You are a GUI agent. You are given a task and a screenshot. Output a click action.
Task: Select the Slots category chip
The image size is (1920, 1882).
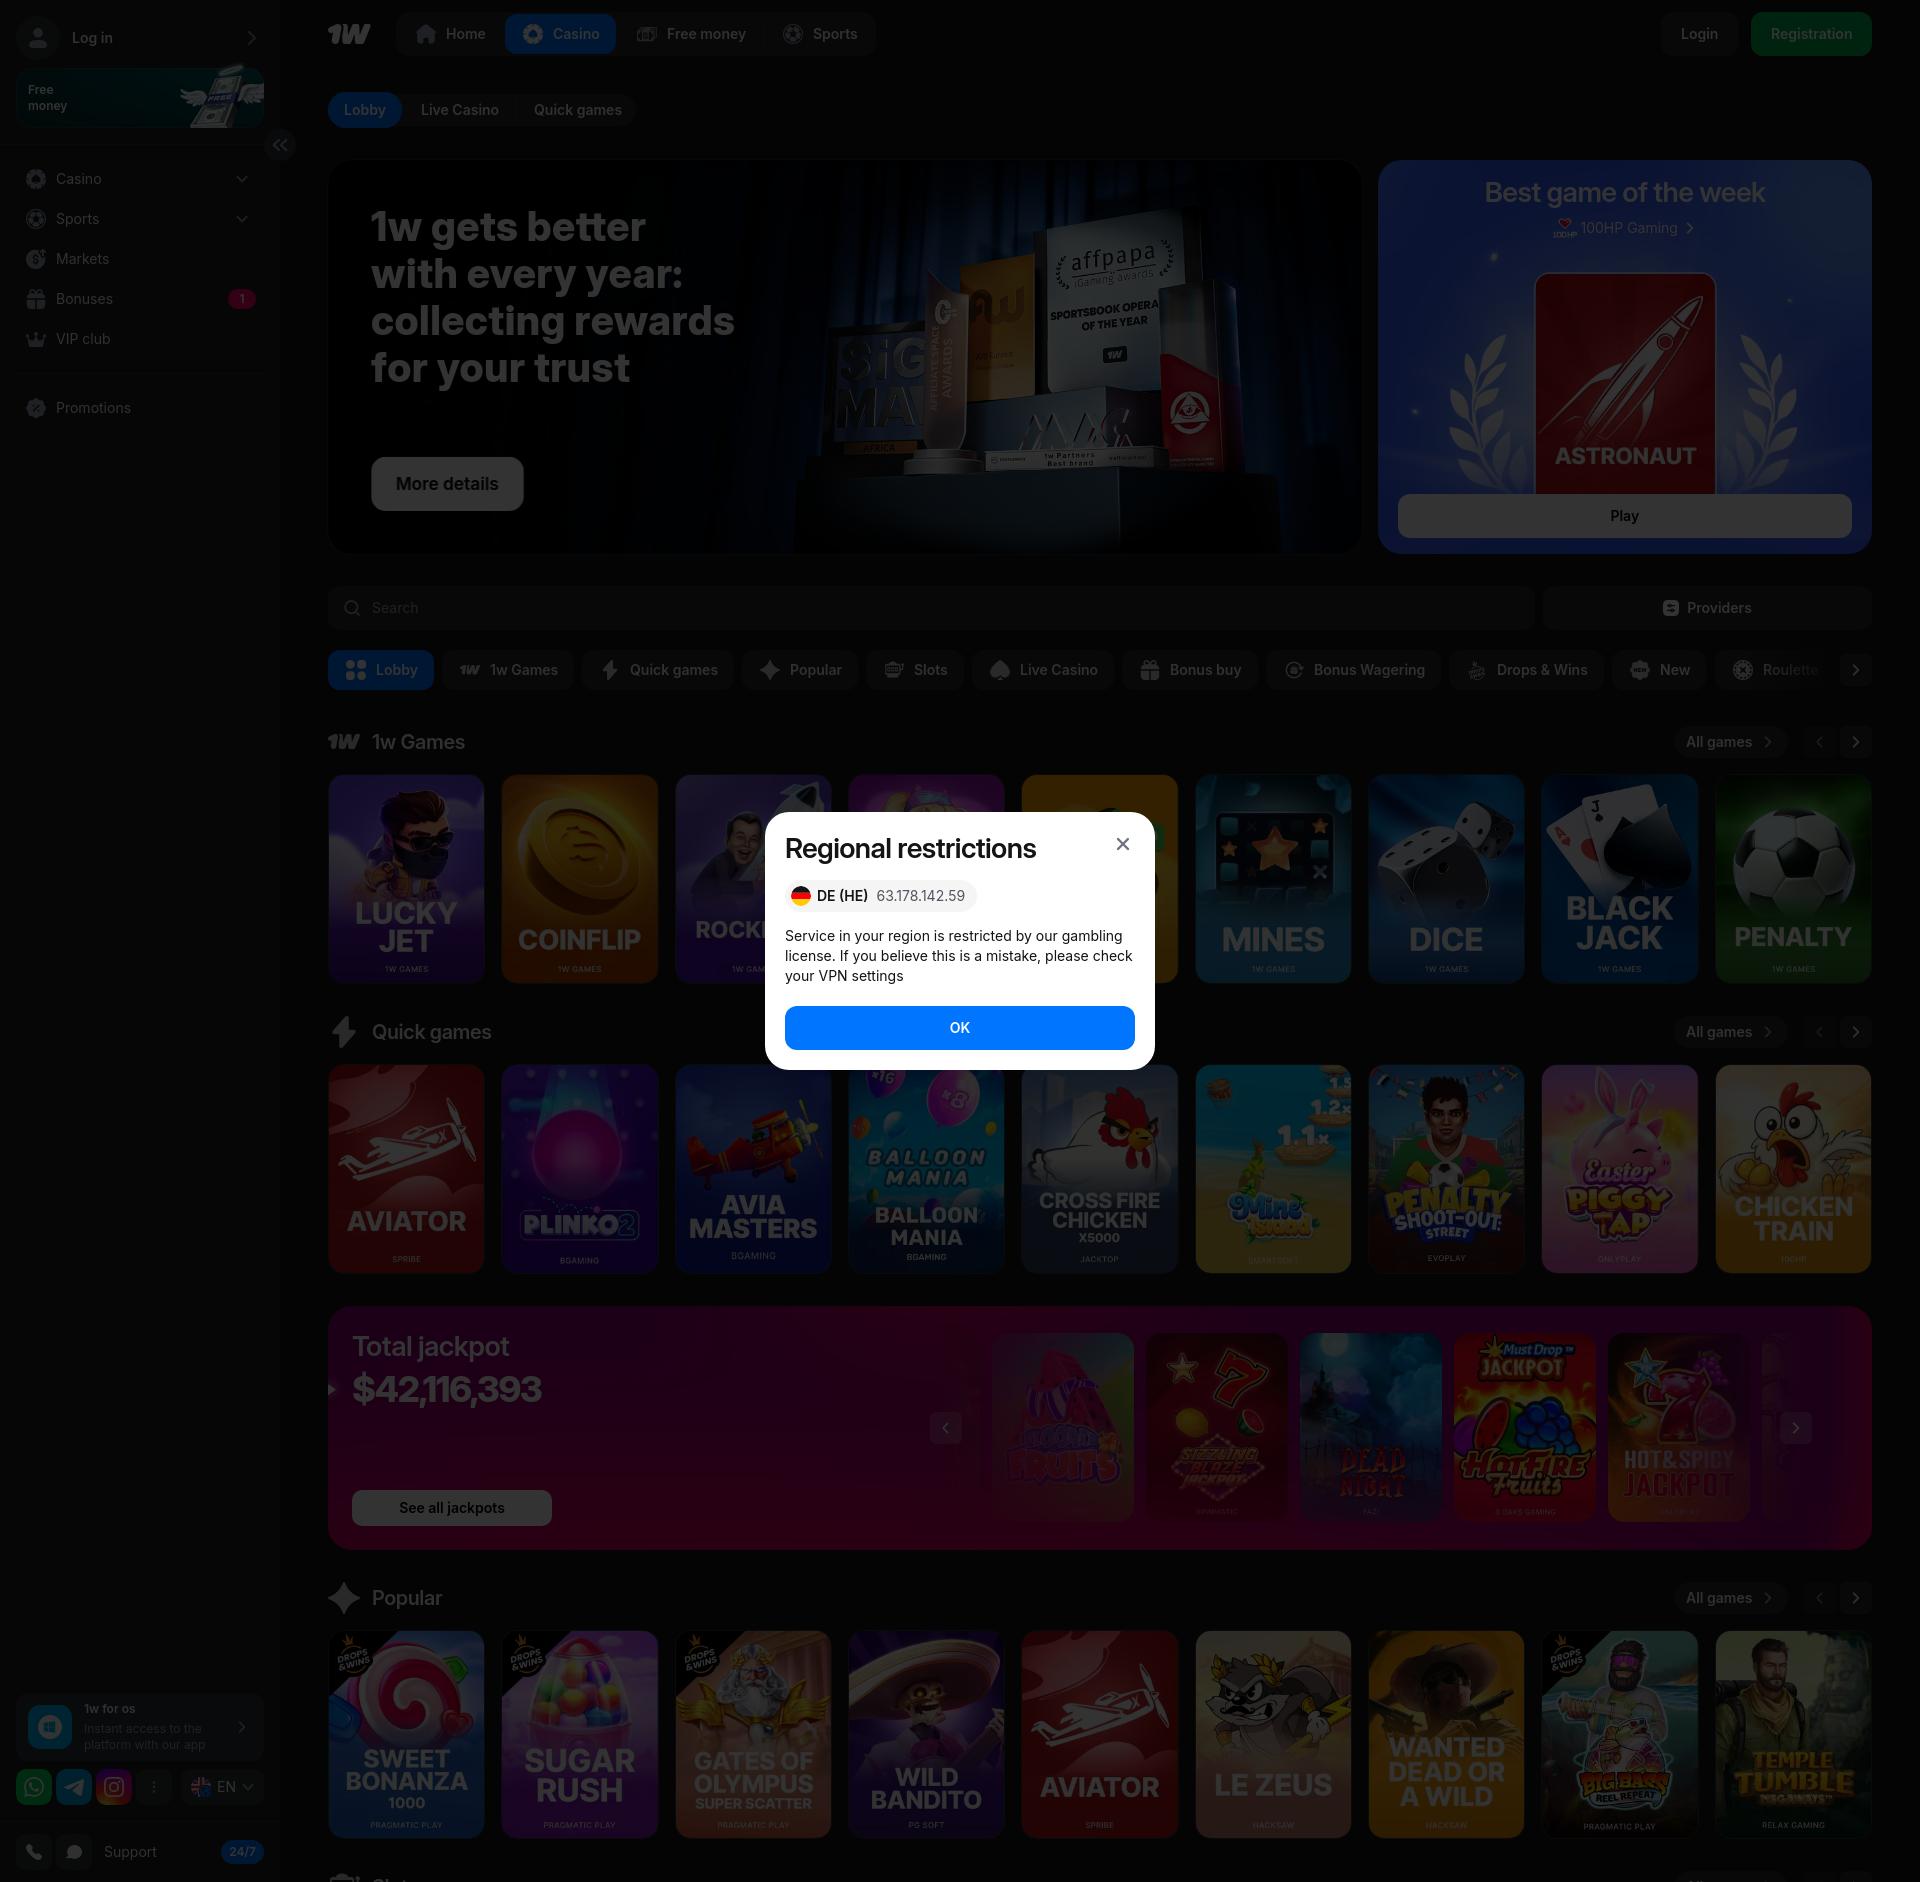pos(915,670)
